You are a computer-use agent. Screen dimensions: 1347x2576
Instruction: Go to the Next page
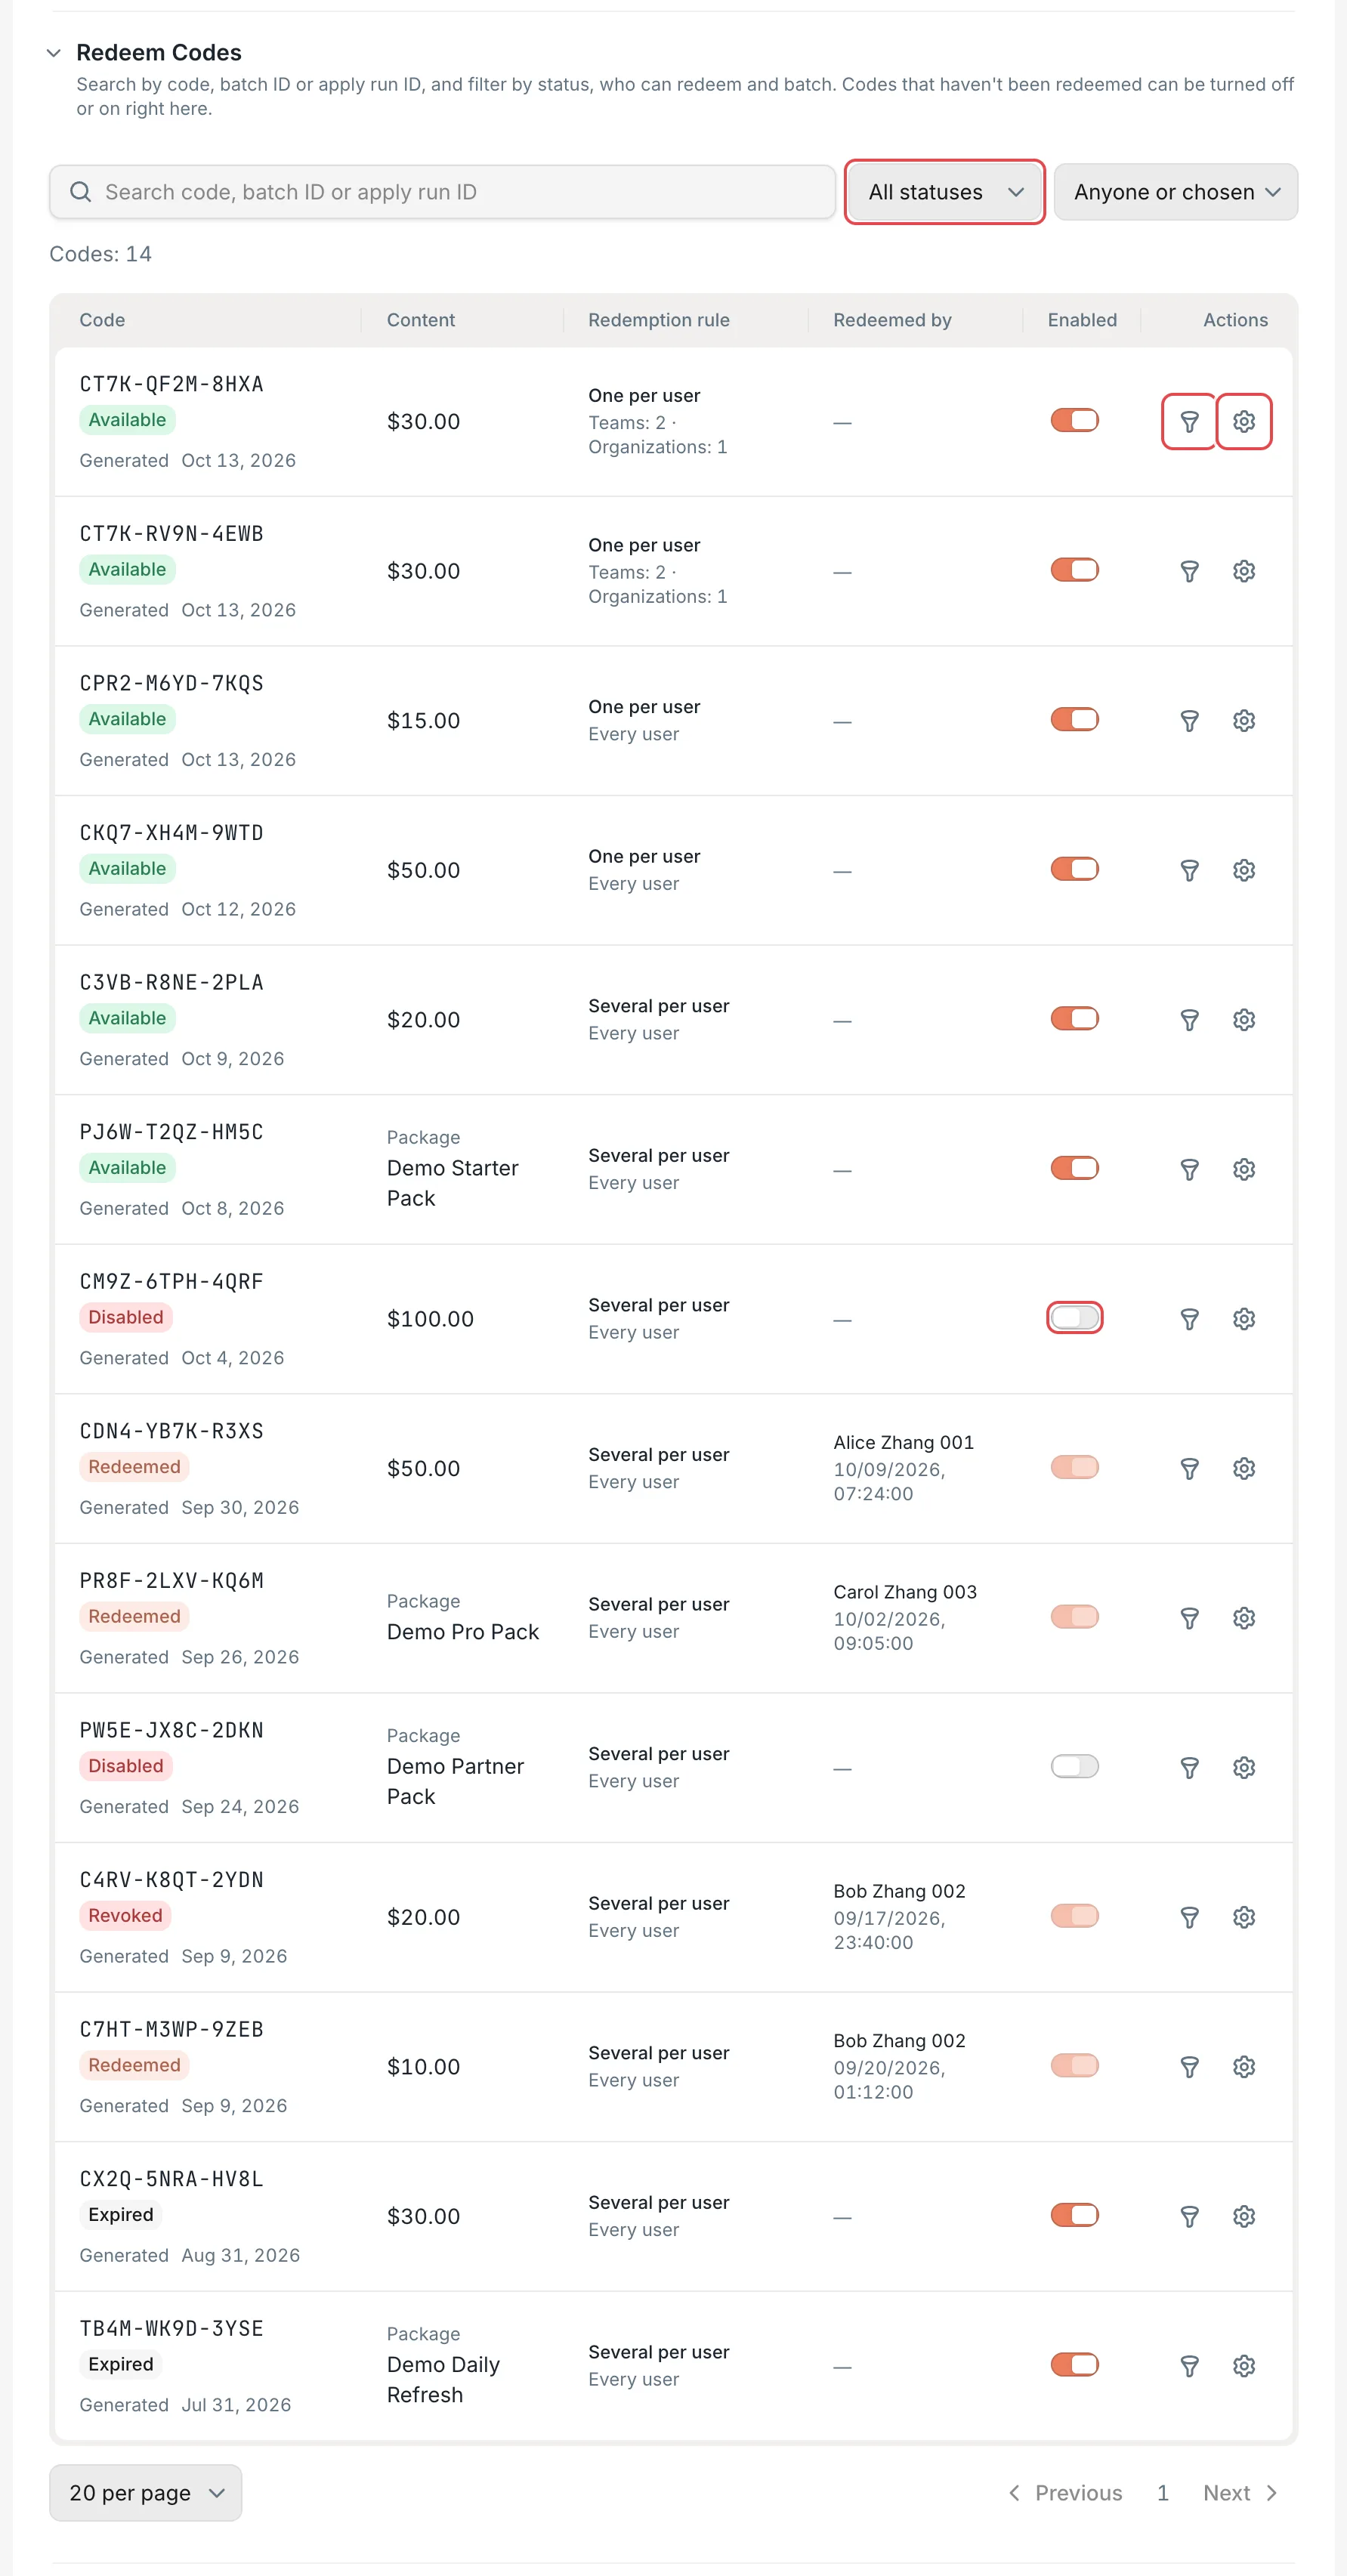(x=1240, y=2492)
